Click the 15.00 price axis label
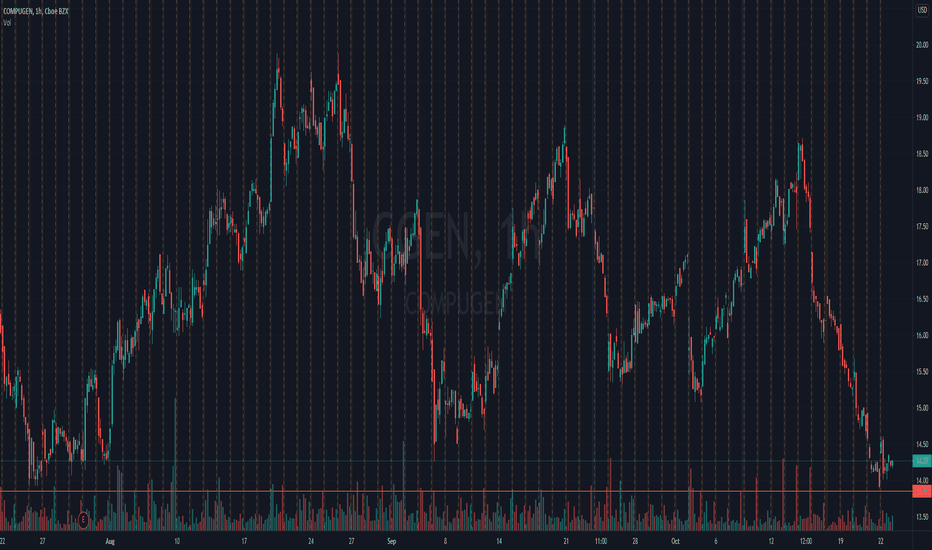The image size is (932, 550). (922, 408)
